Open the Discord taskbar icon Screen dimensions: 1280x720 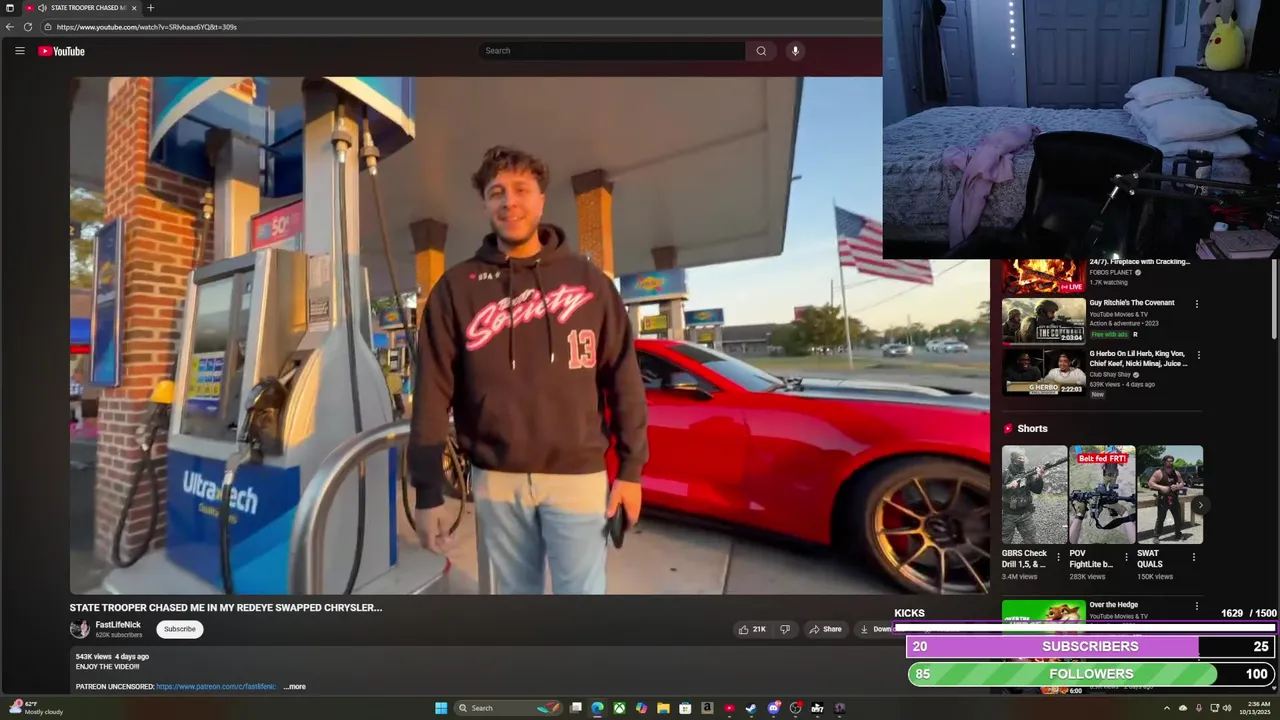[773, 708]
